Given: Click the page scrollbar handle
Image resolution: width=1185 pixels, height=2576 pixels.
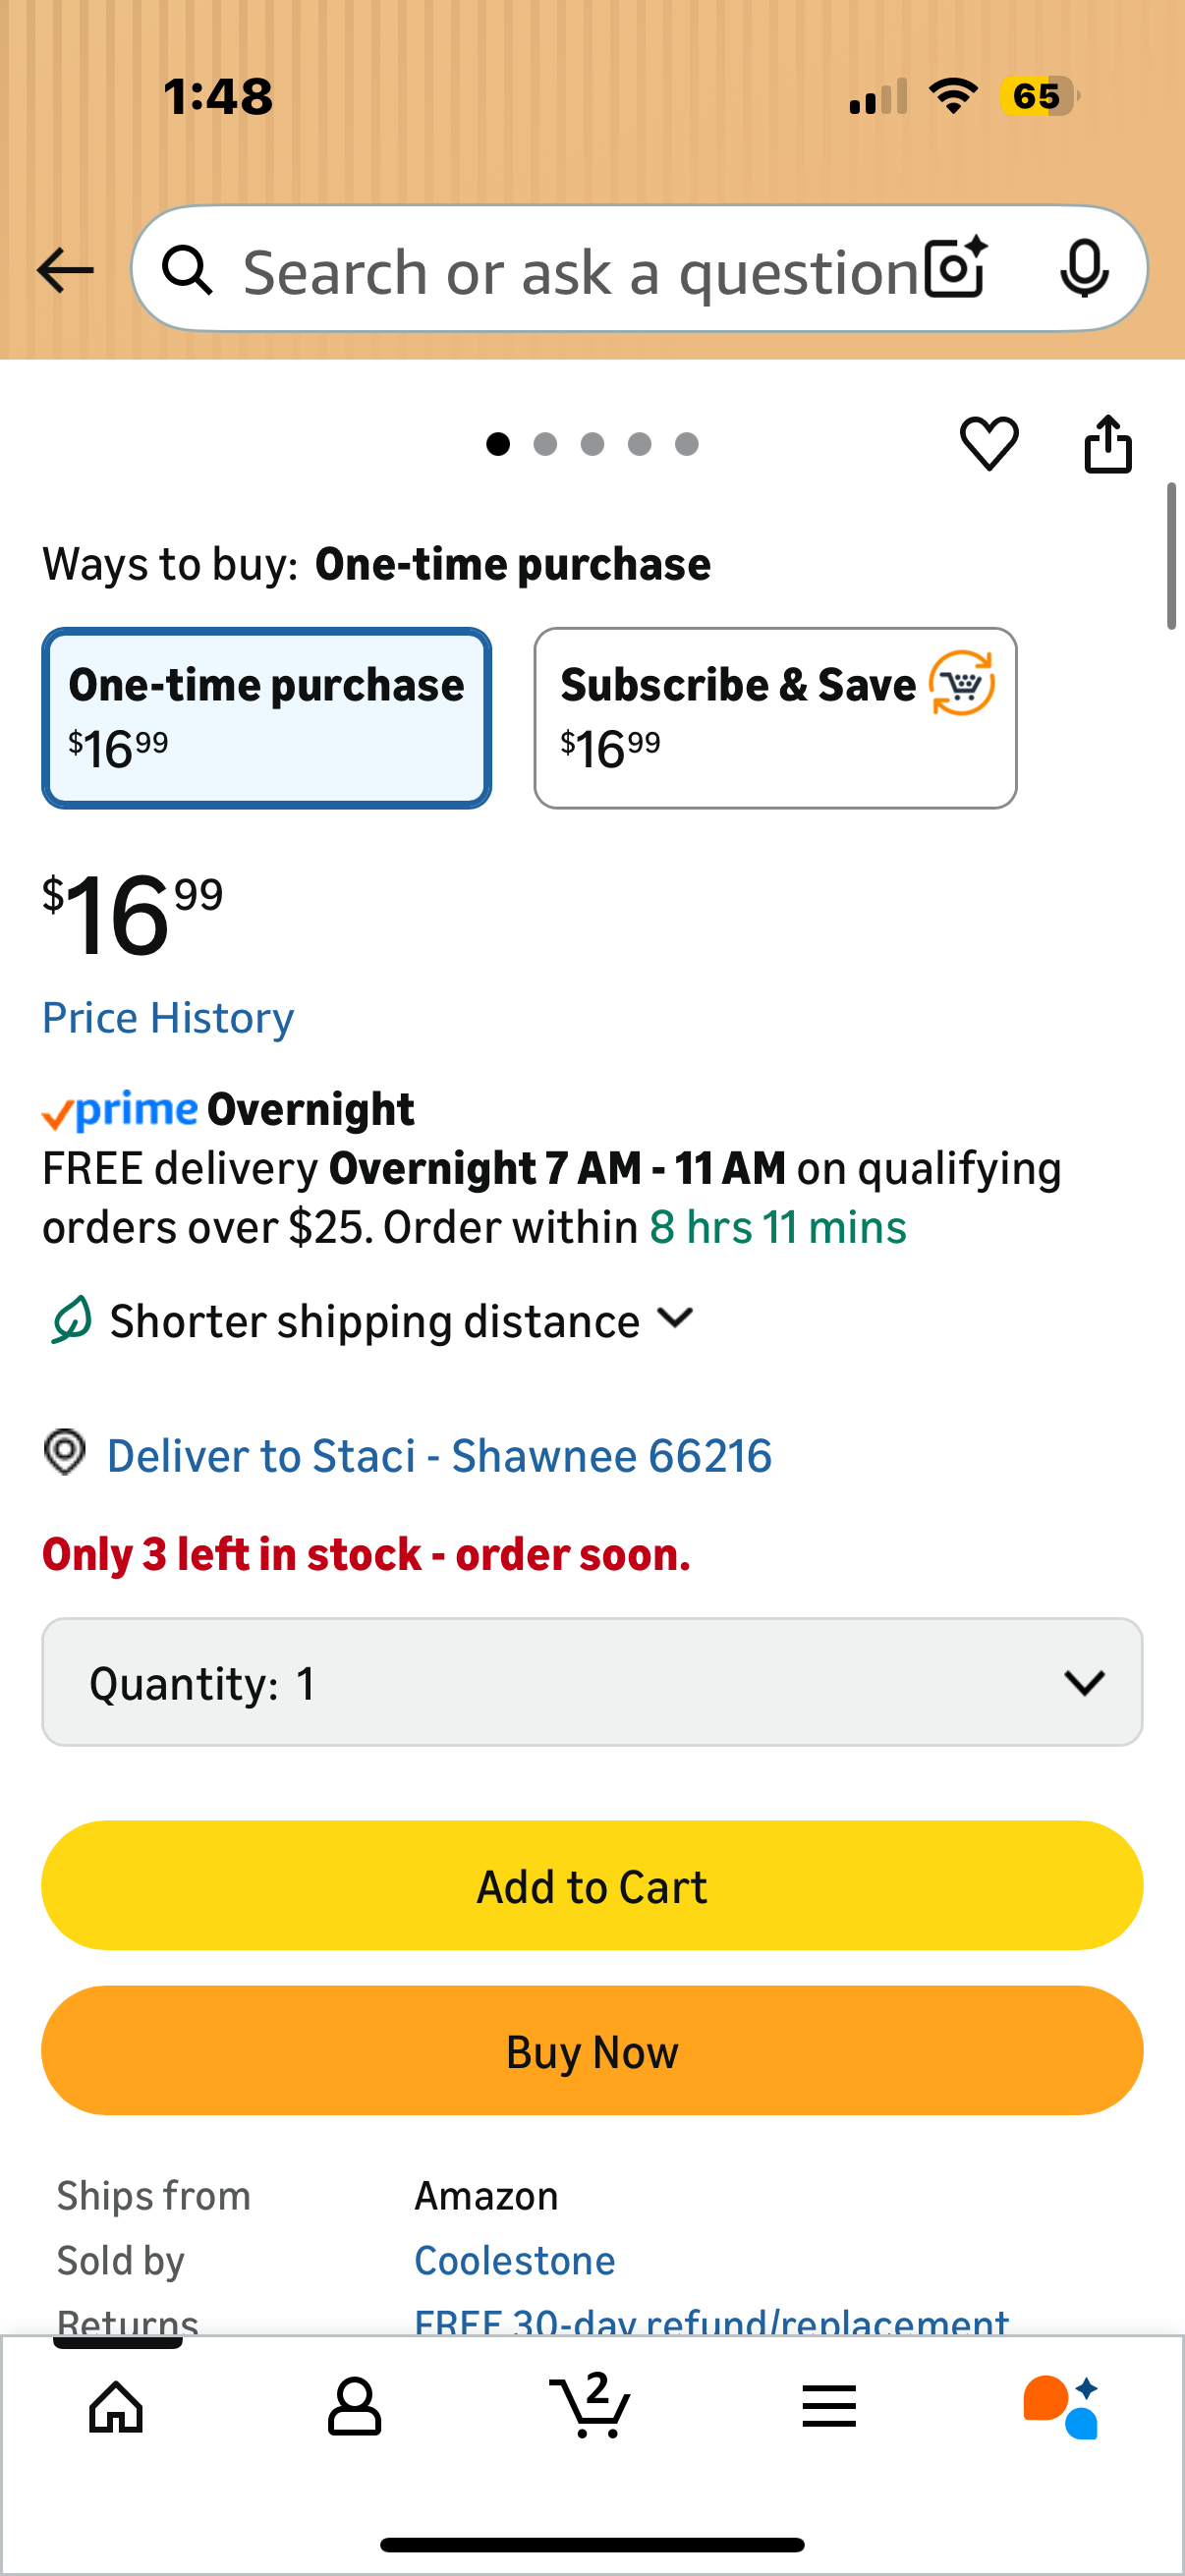Looking at the screenshot, I should coord(1171,556).
